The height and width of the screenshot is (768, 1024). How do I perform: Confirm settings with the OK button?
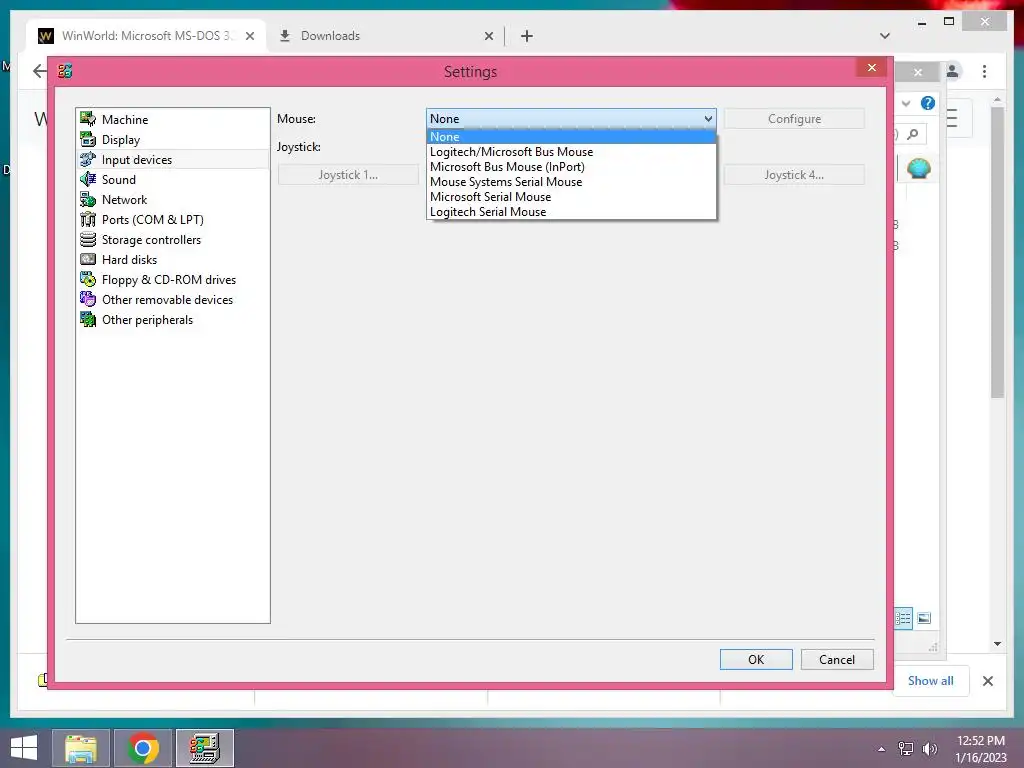click(x=756, y=660)
